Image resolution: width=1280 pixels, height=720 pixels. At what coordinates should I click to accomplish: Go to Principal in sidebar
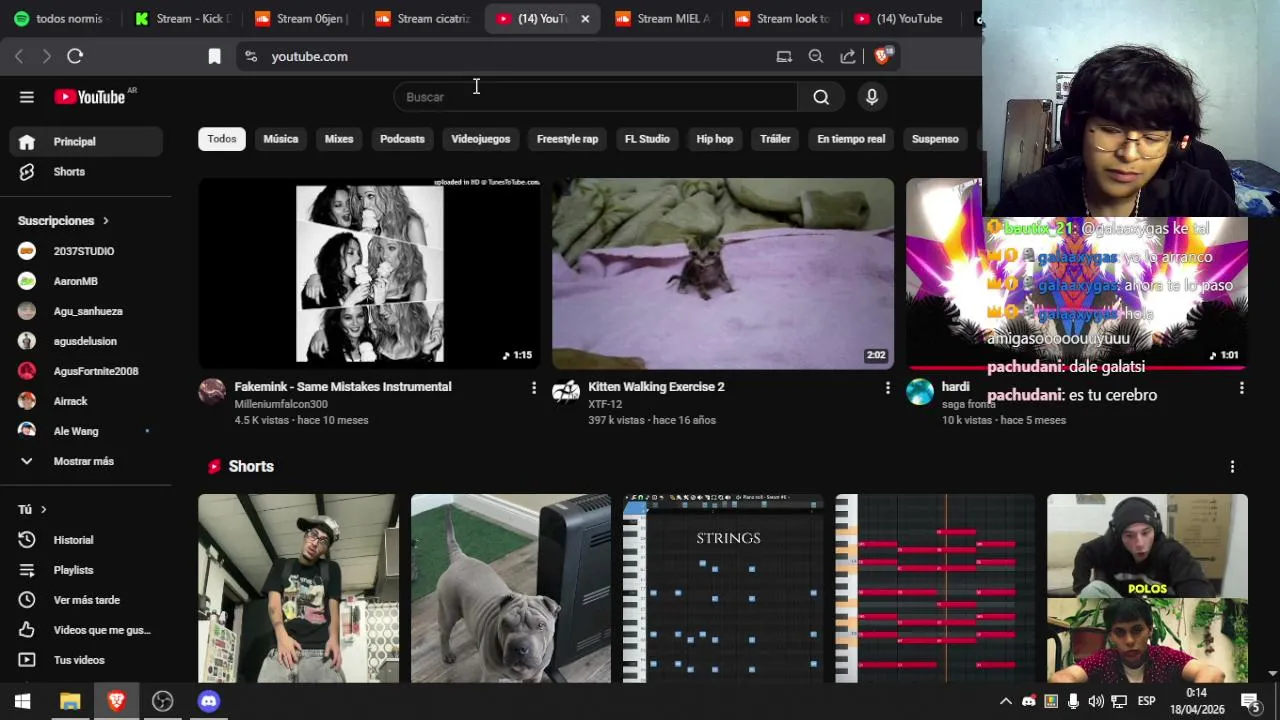[x=86, y=142]
